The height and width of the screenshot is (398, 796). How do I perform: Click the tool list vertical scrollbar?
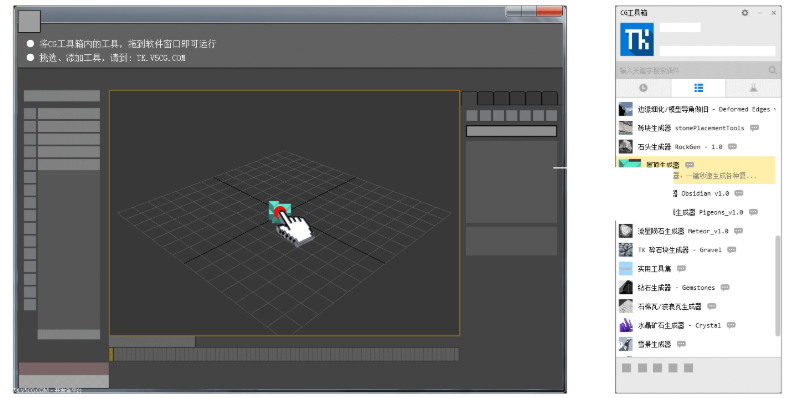pyautogui.click(x=778, y=285)
